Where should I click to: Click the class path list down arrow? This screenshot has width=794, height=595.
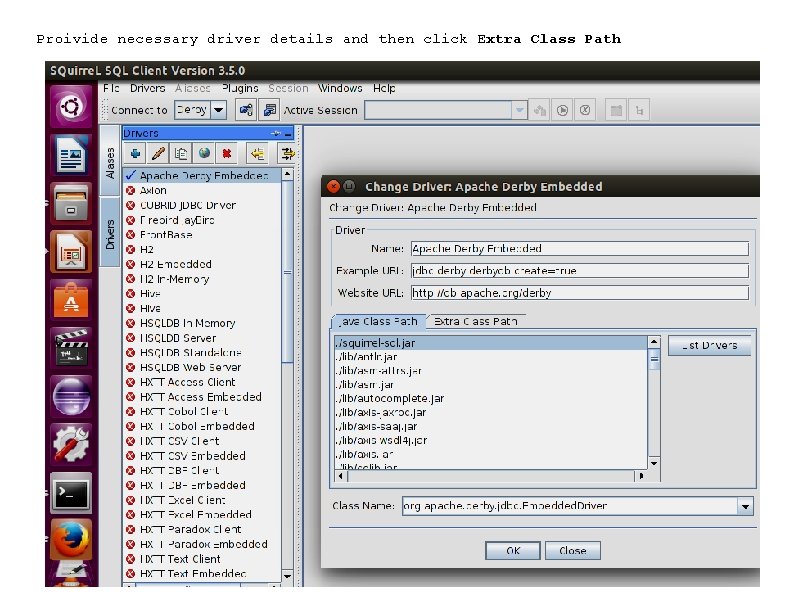(654, 463)
